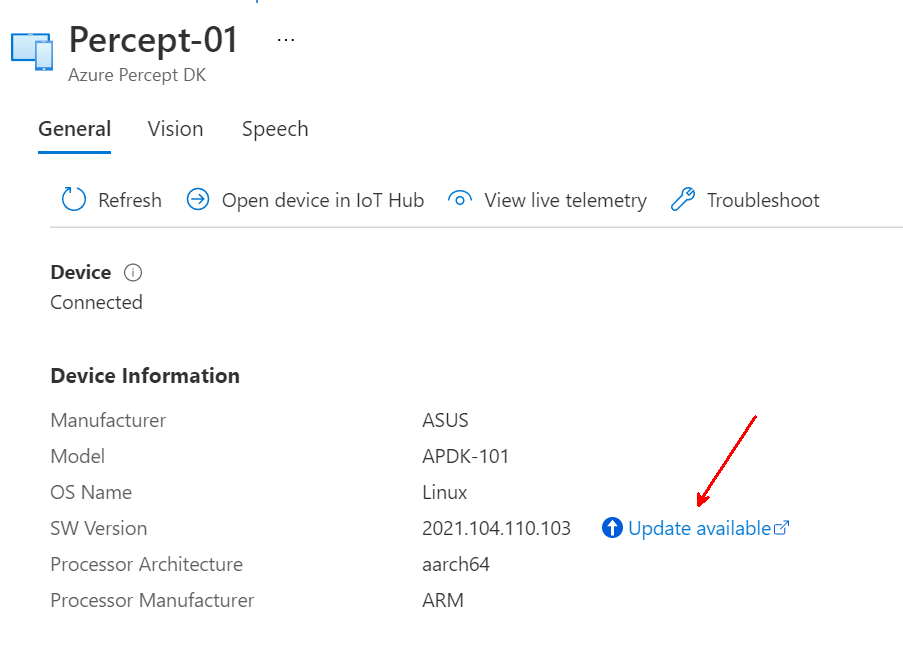
Task: Switch to the General tab
Action: pos(74,129)
